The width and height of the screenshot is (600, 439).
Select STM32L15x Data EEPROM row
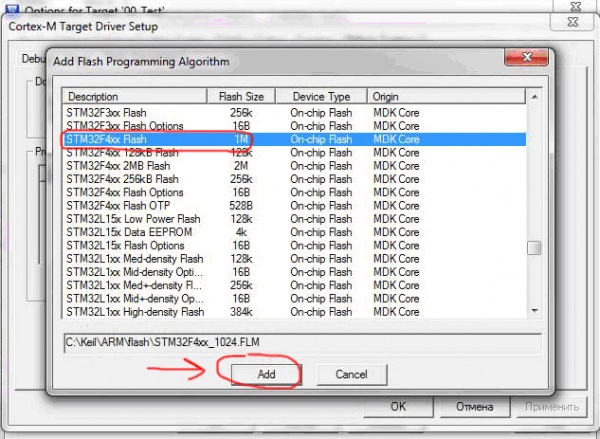point(294,232)
